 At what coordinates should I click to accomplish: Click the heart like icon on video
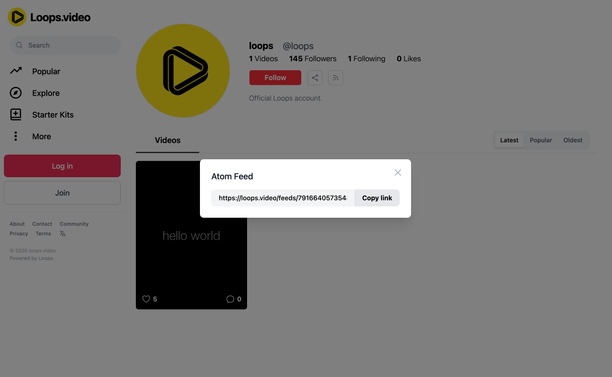[x=146, y=299]
